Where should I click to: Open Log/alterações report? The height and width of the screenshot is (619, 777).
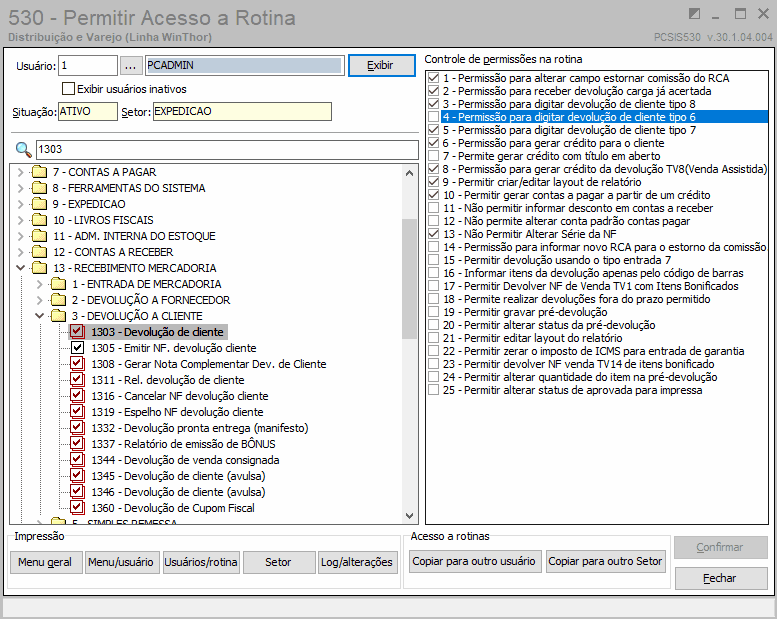tap(357, 562)
